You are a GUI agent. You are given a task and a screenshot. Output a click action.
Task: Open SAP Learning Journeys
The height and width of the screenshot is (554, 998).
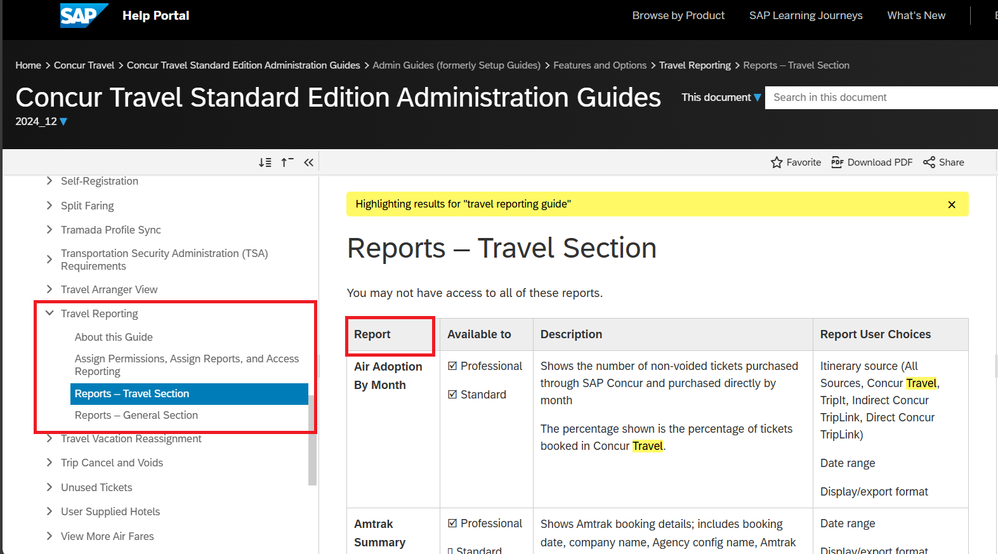[x=806, y=15]
